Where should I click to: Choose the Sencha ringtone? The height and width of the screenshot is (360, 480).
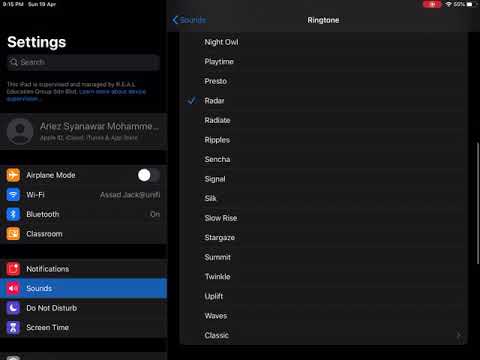[323, 159]
